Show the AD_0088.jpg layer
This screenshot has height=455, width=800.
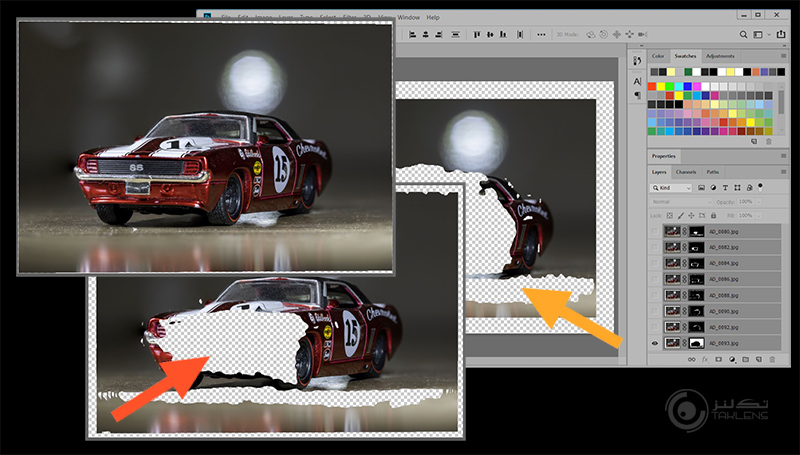coord(655,295)
